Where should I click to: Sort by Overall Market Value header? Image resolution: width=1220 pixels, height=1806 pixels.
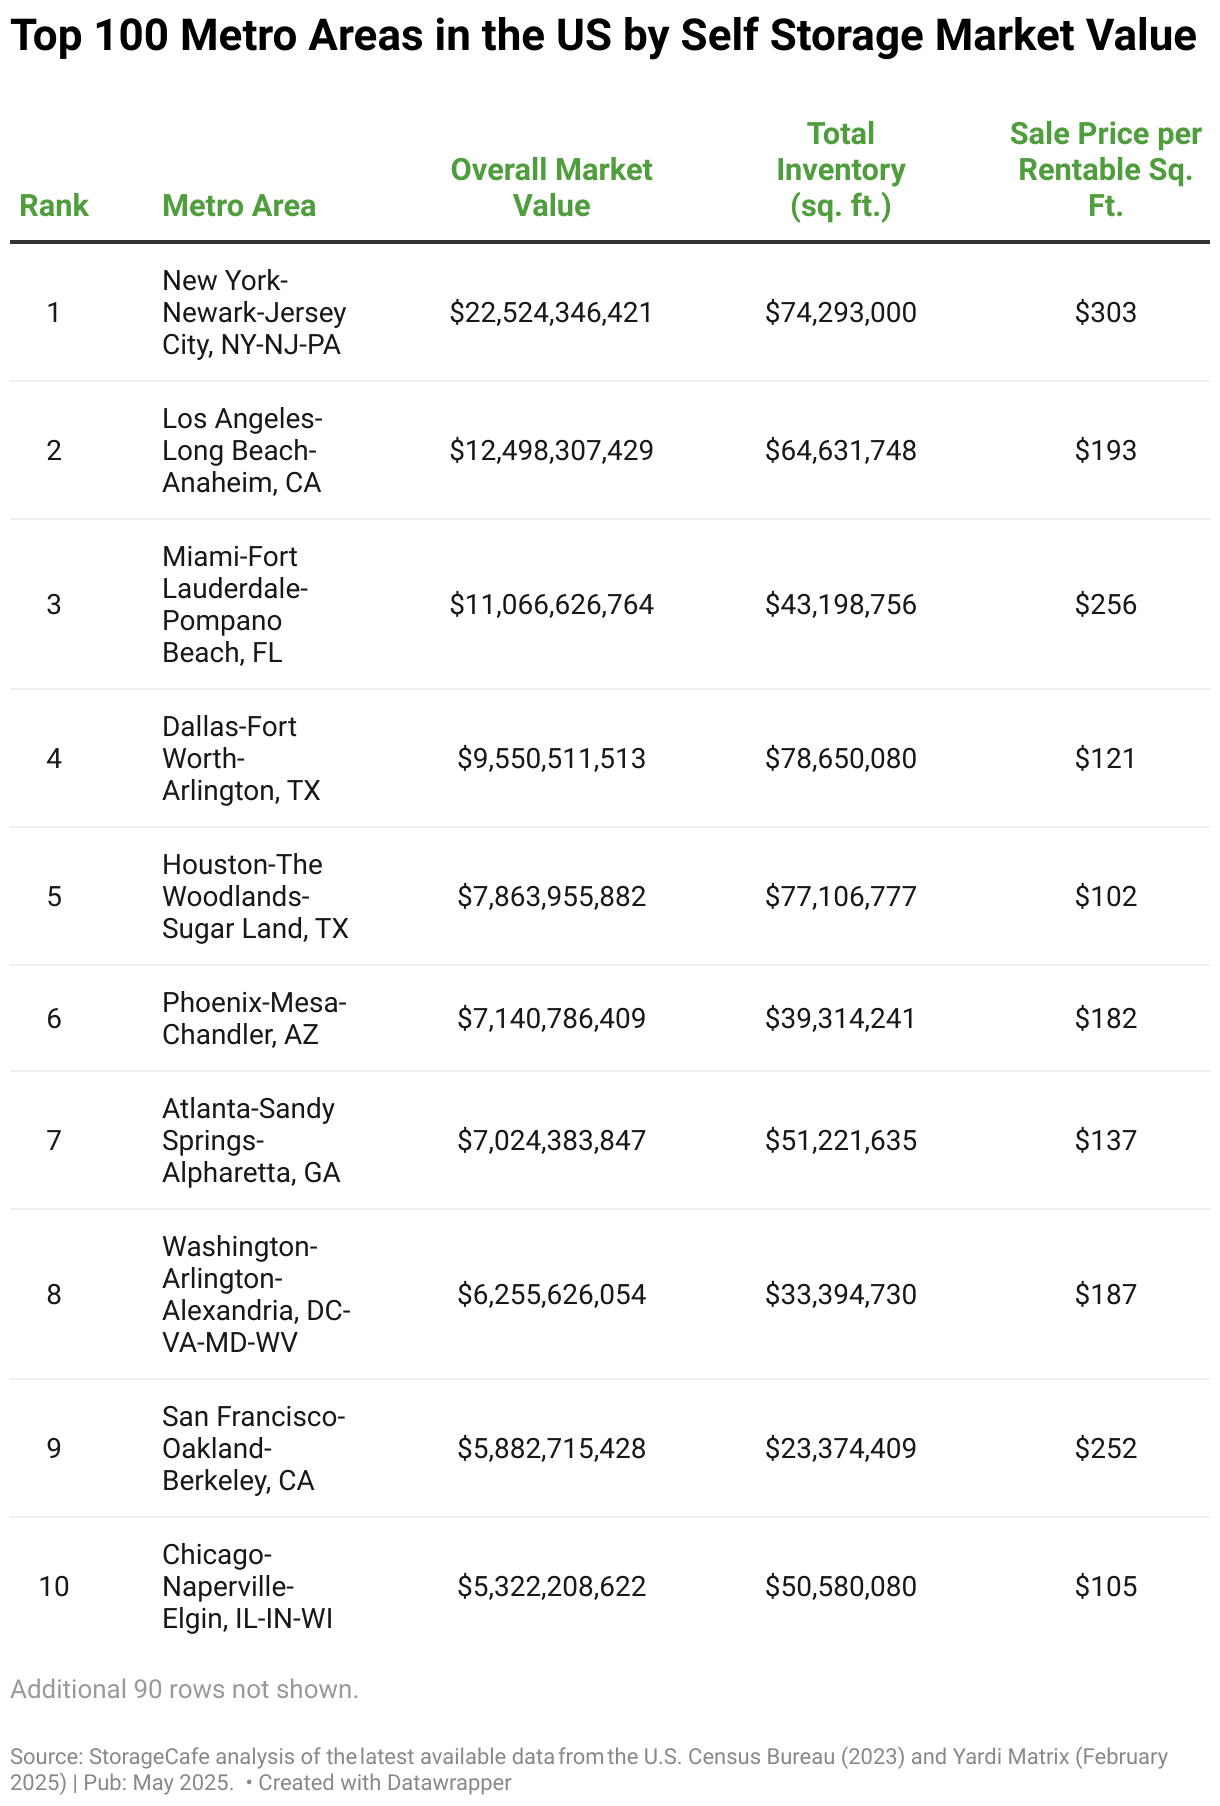(551, 187)
